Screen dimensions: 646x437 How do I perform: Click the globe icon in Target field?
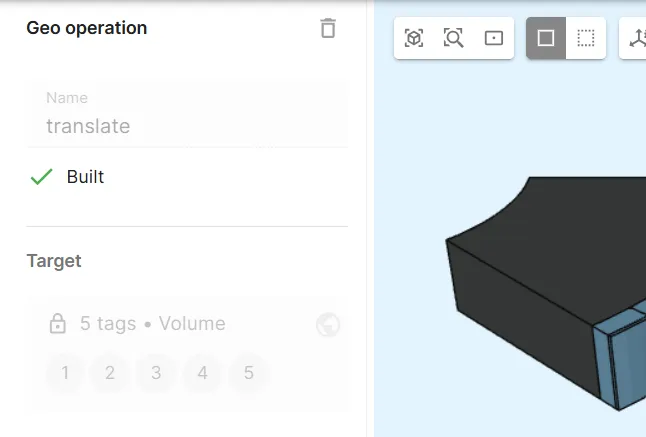[327, 324]
